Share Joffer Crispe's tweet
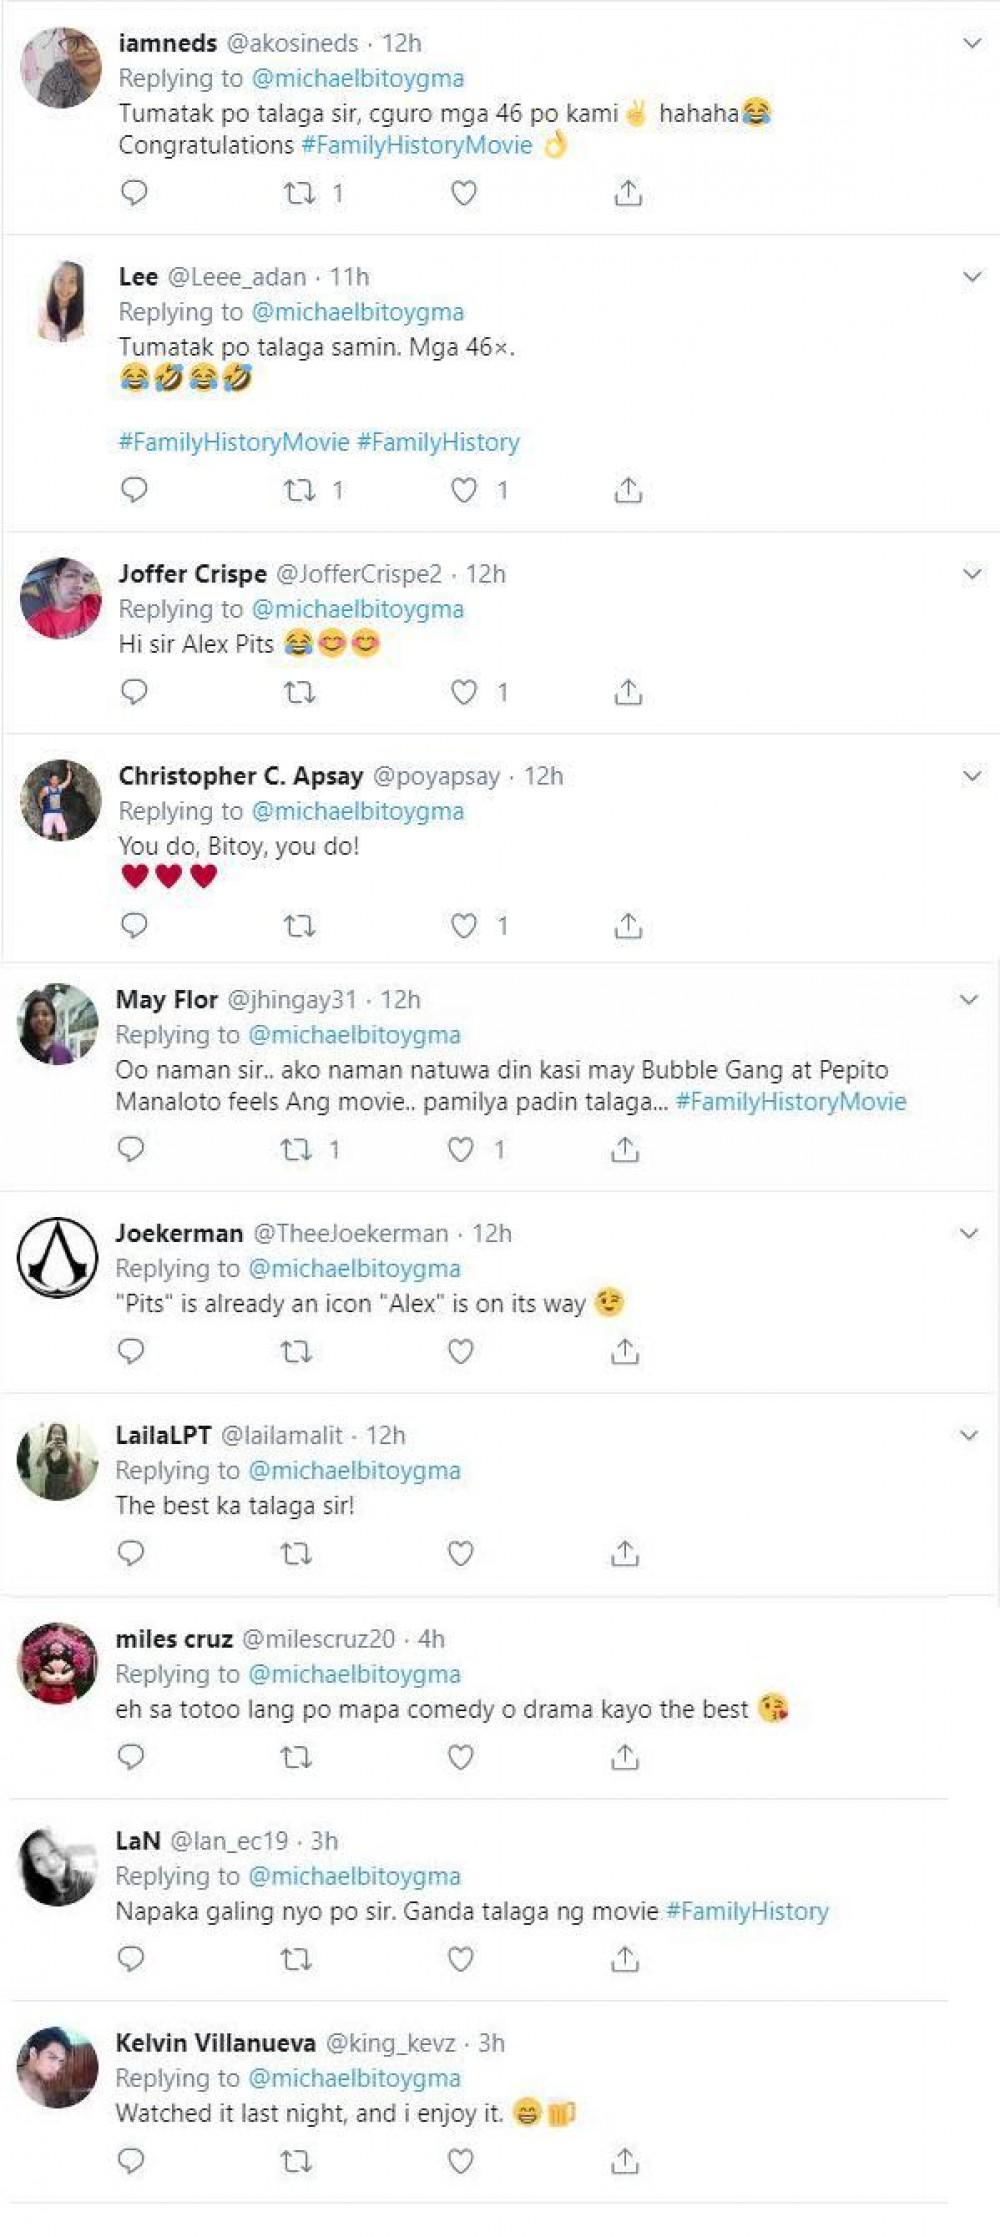 point(627,692)
